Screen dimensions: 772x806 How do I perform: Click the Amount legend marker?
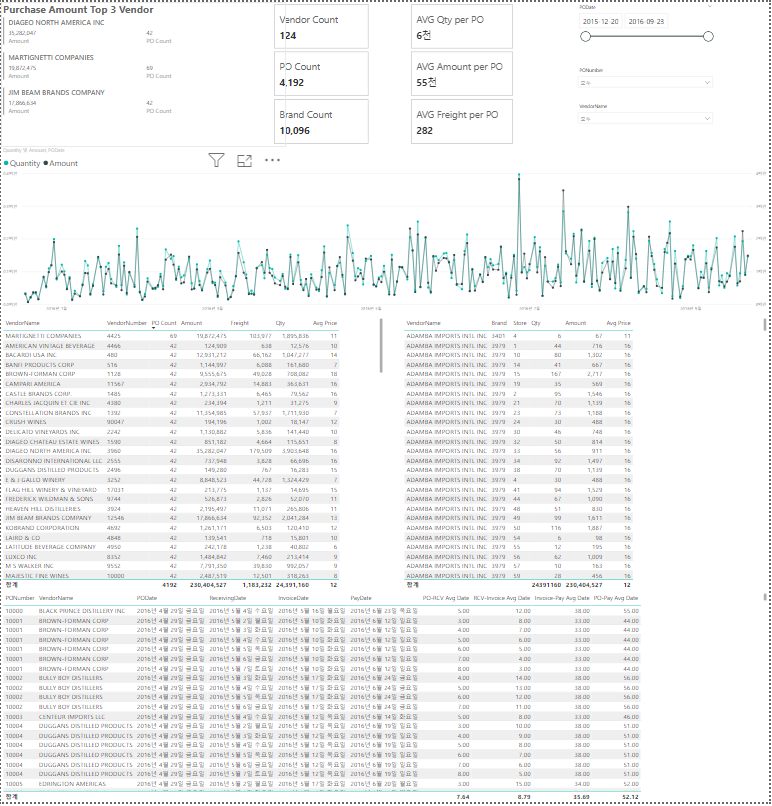(46, 163)
